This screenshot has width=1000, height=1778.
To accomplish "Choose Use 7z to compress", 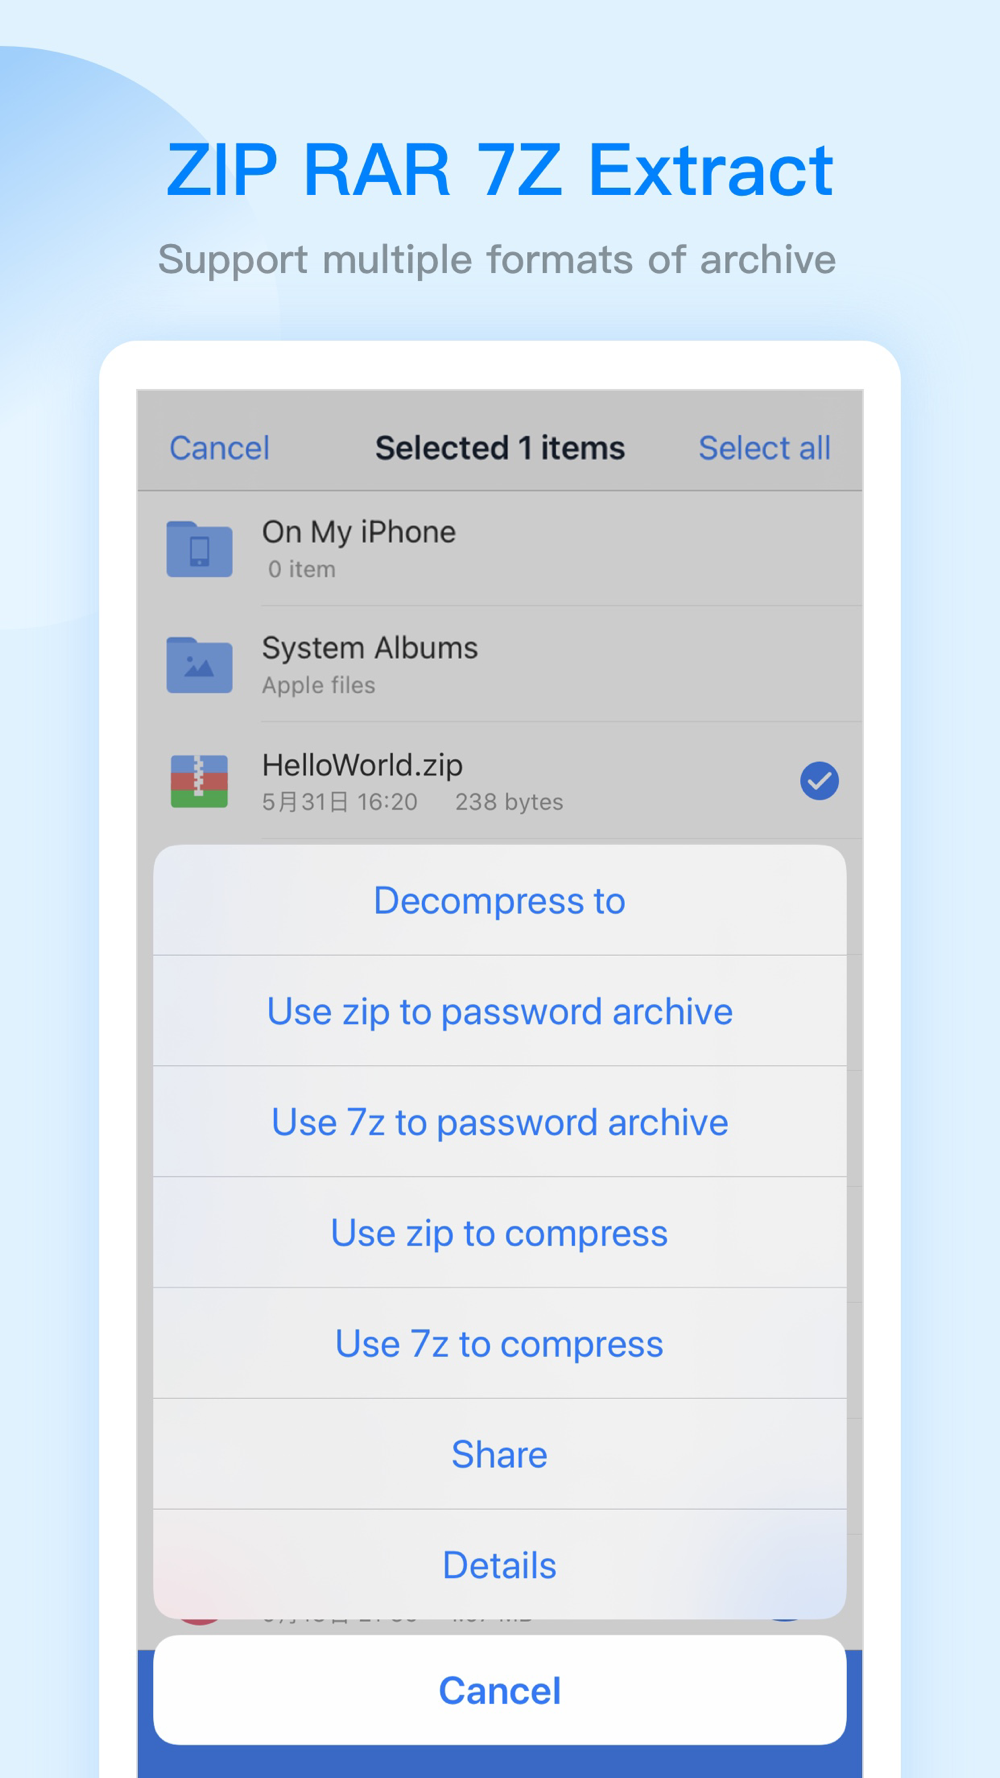I will (x=500, y=1344).
